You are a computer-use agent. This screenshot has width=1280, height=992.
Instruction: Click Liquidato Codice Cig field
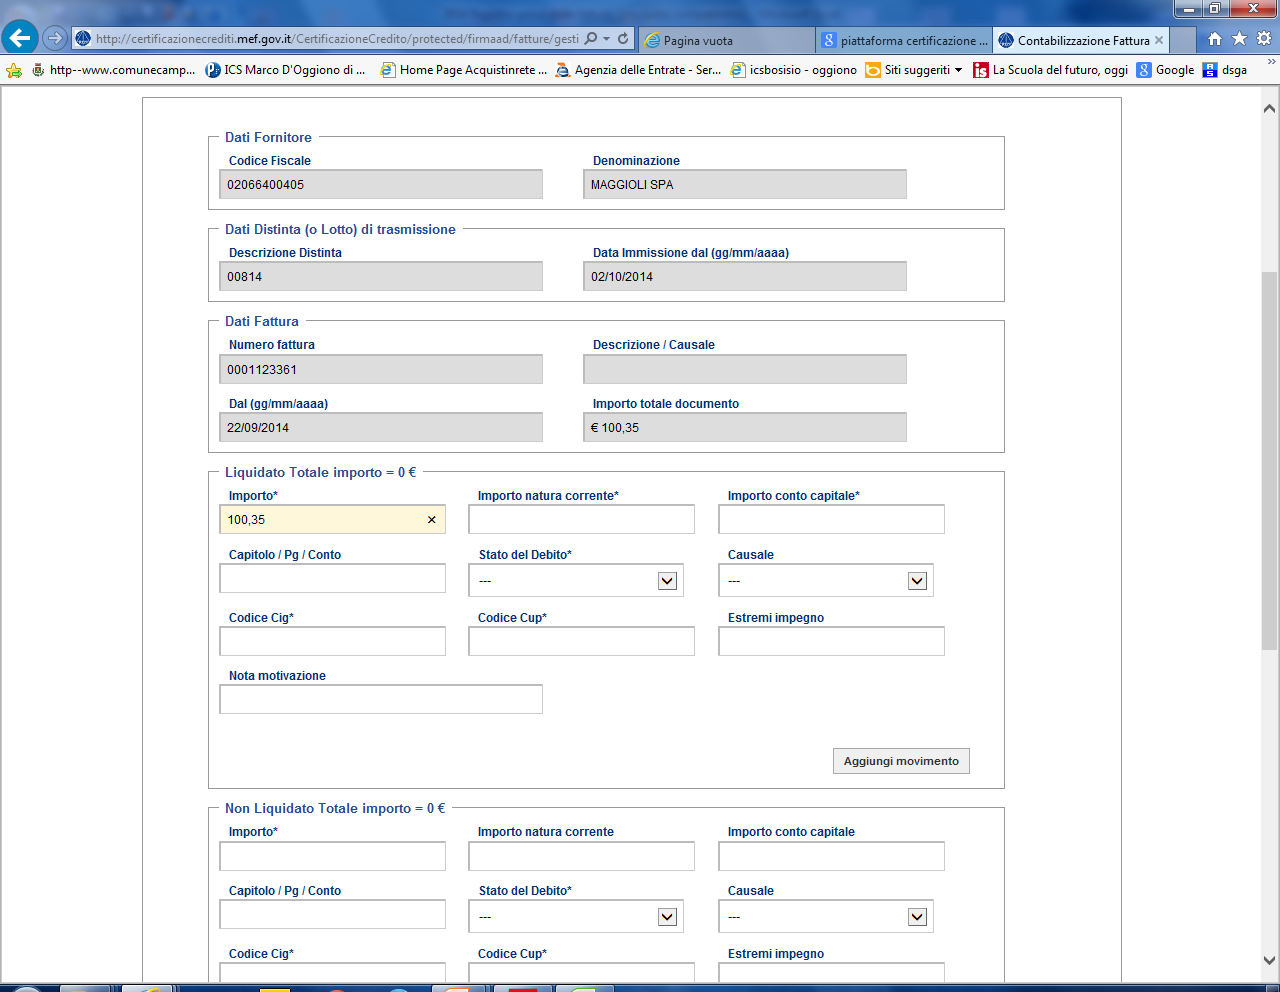click(x=332, y=642)
